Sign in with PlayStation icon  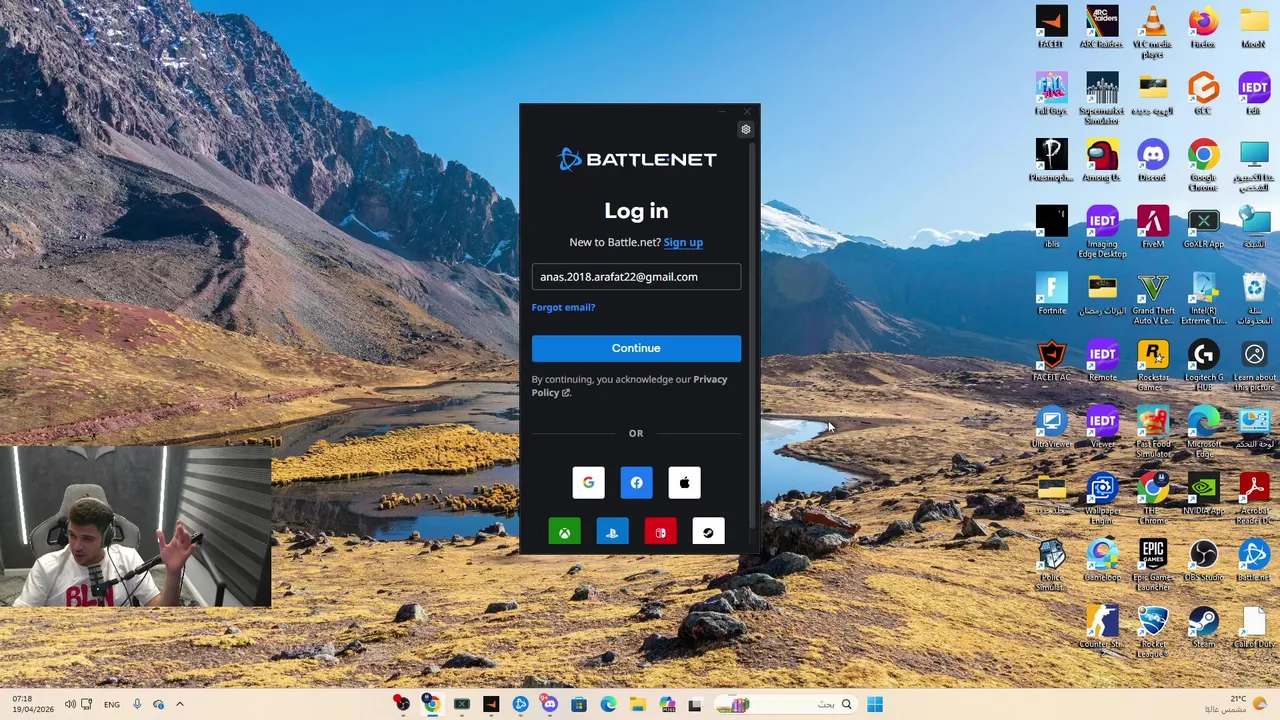click(612, 532)
